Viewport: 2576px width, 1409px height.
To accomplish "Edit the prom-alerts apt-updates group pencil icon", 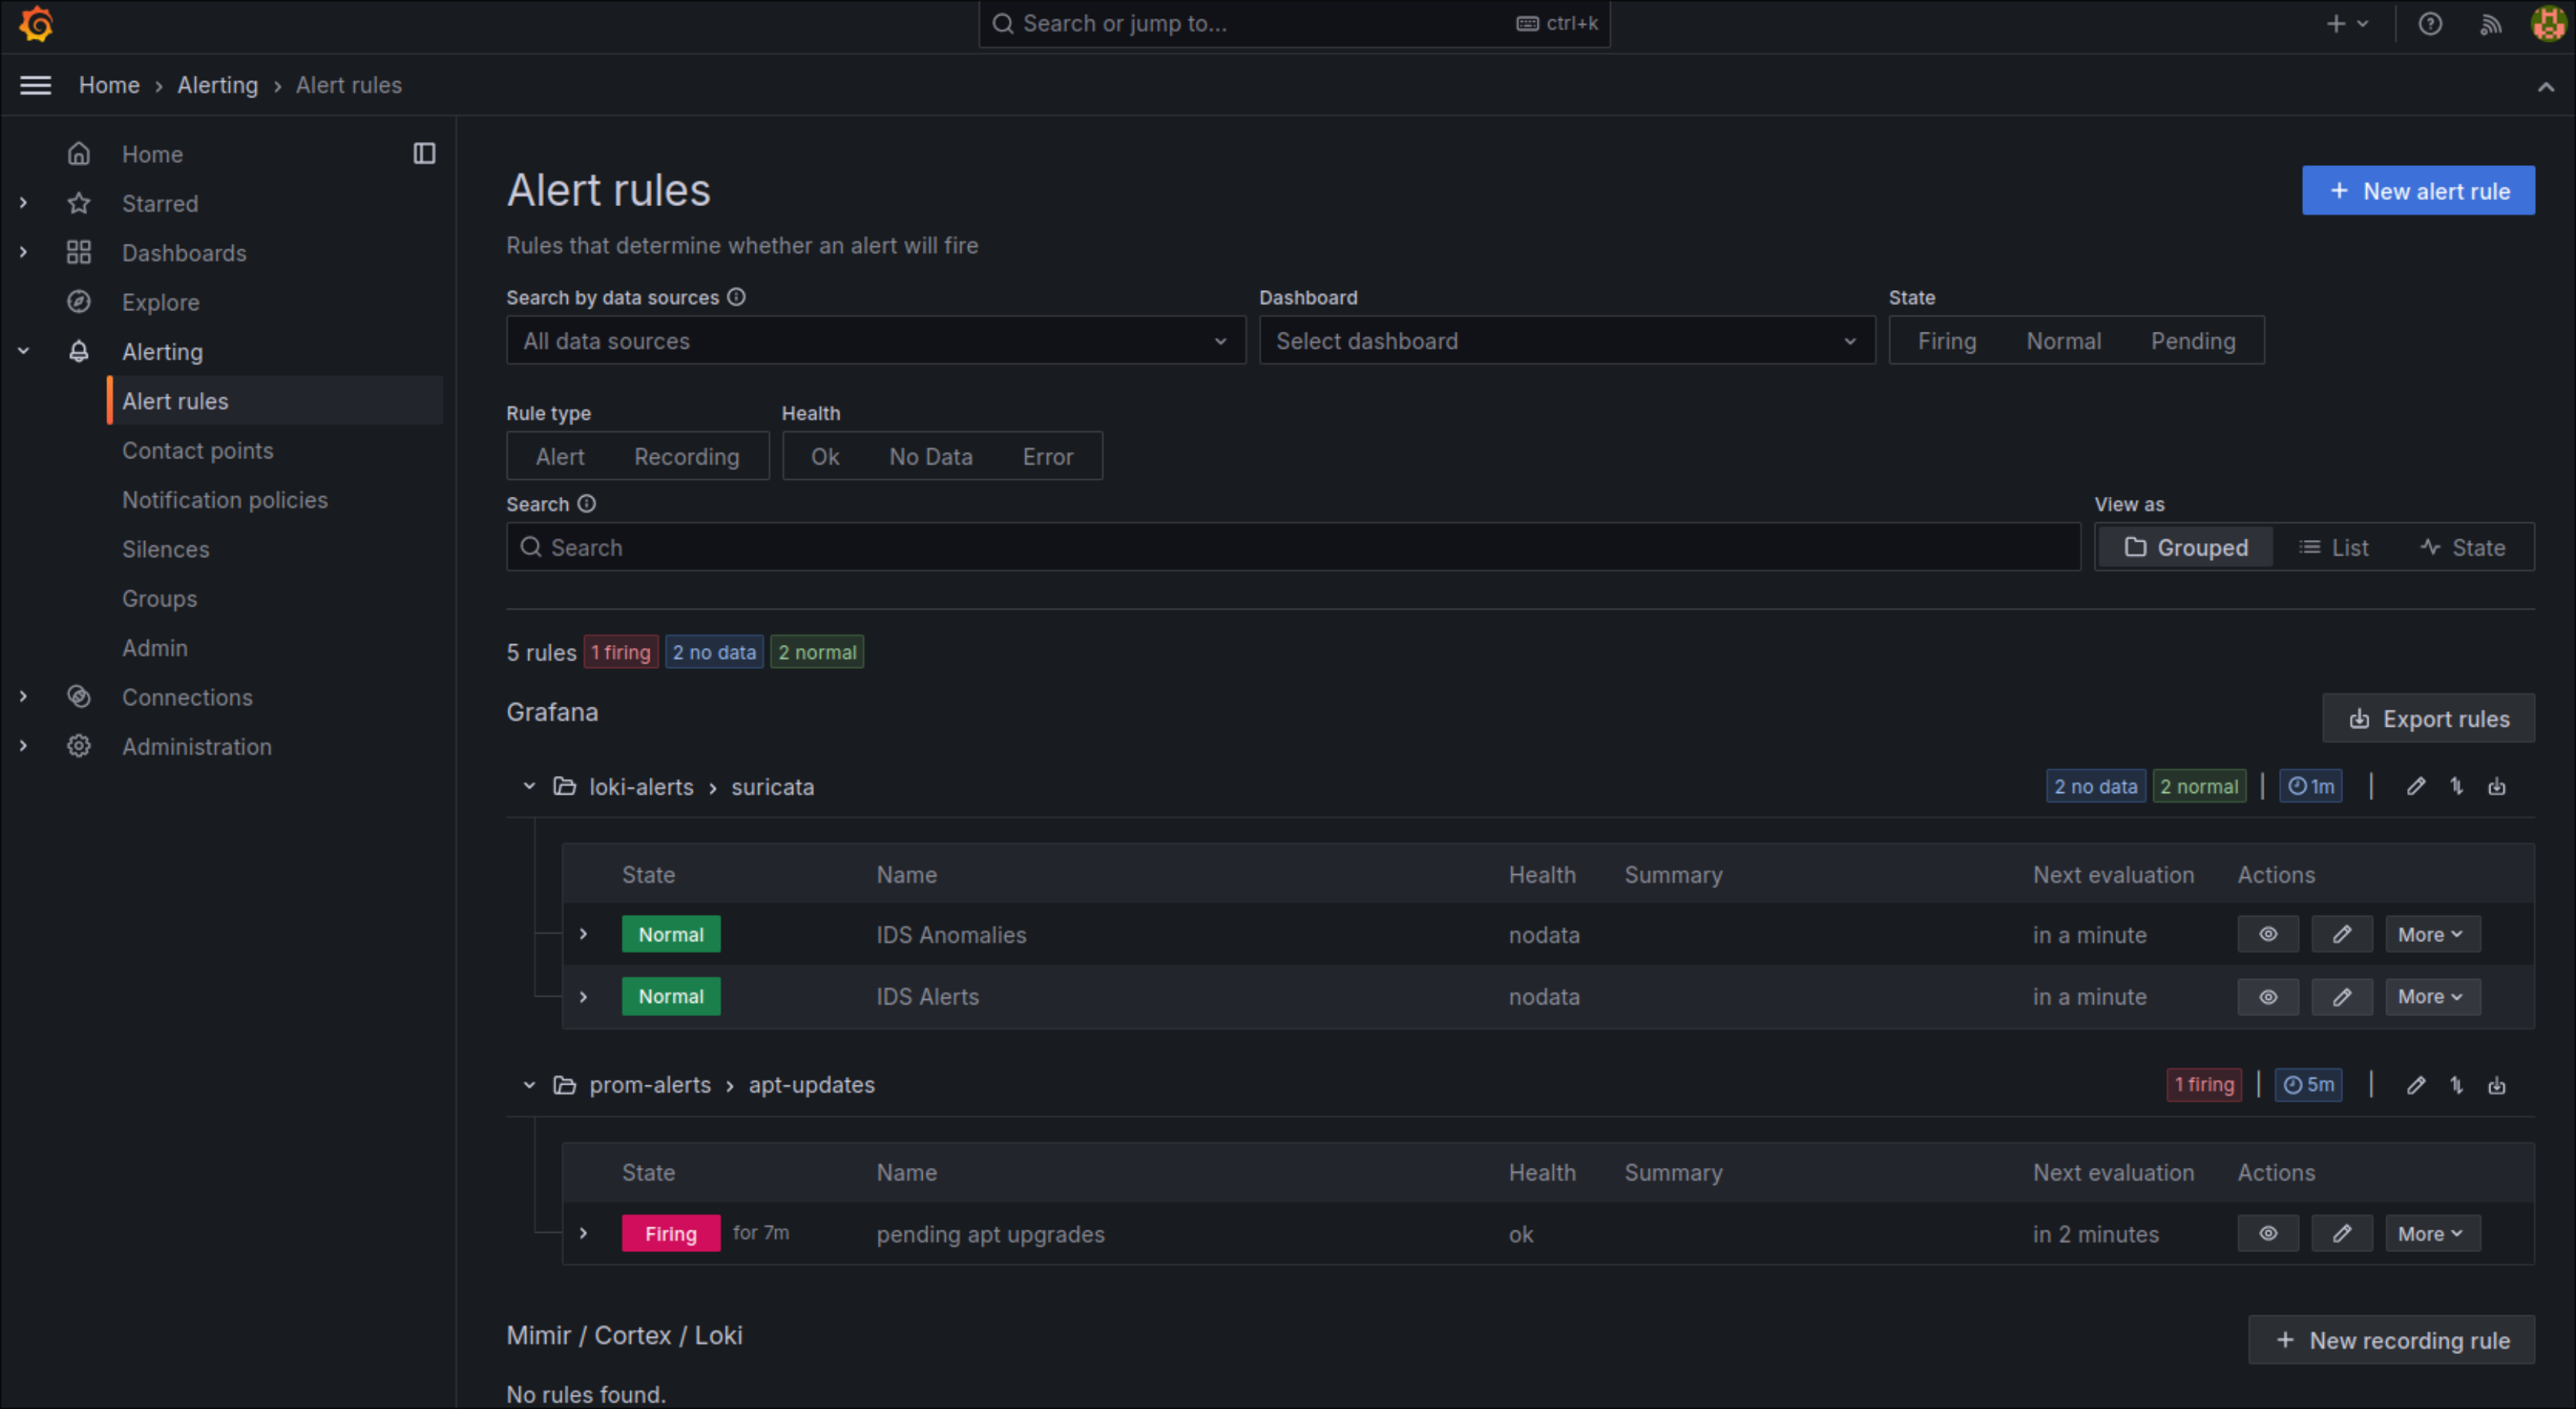I will (x=2415, y=1085).
